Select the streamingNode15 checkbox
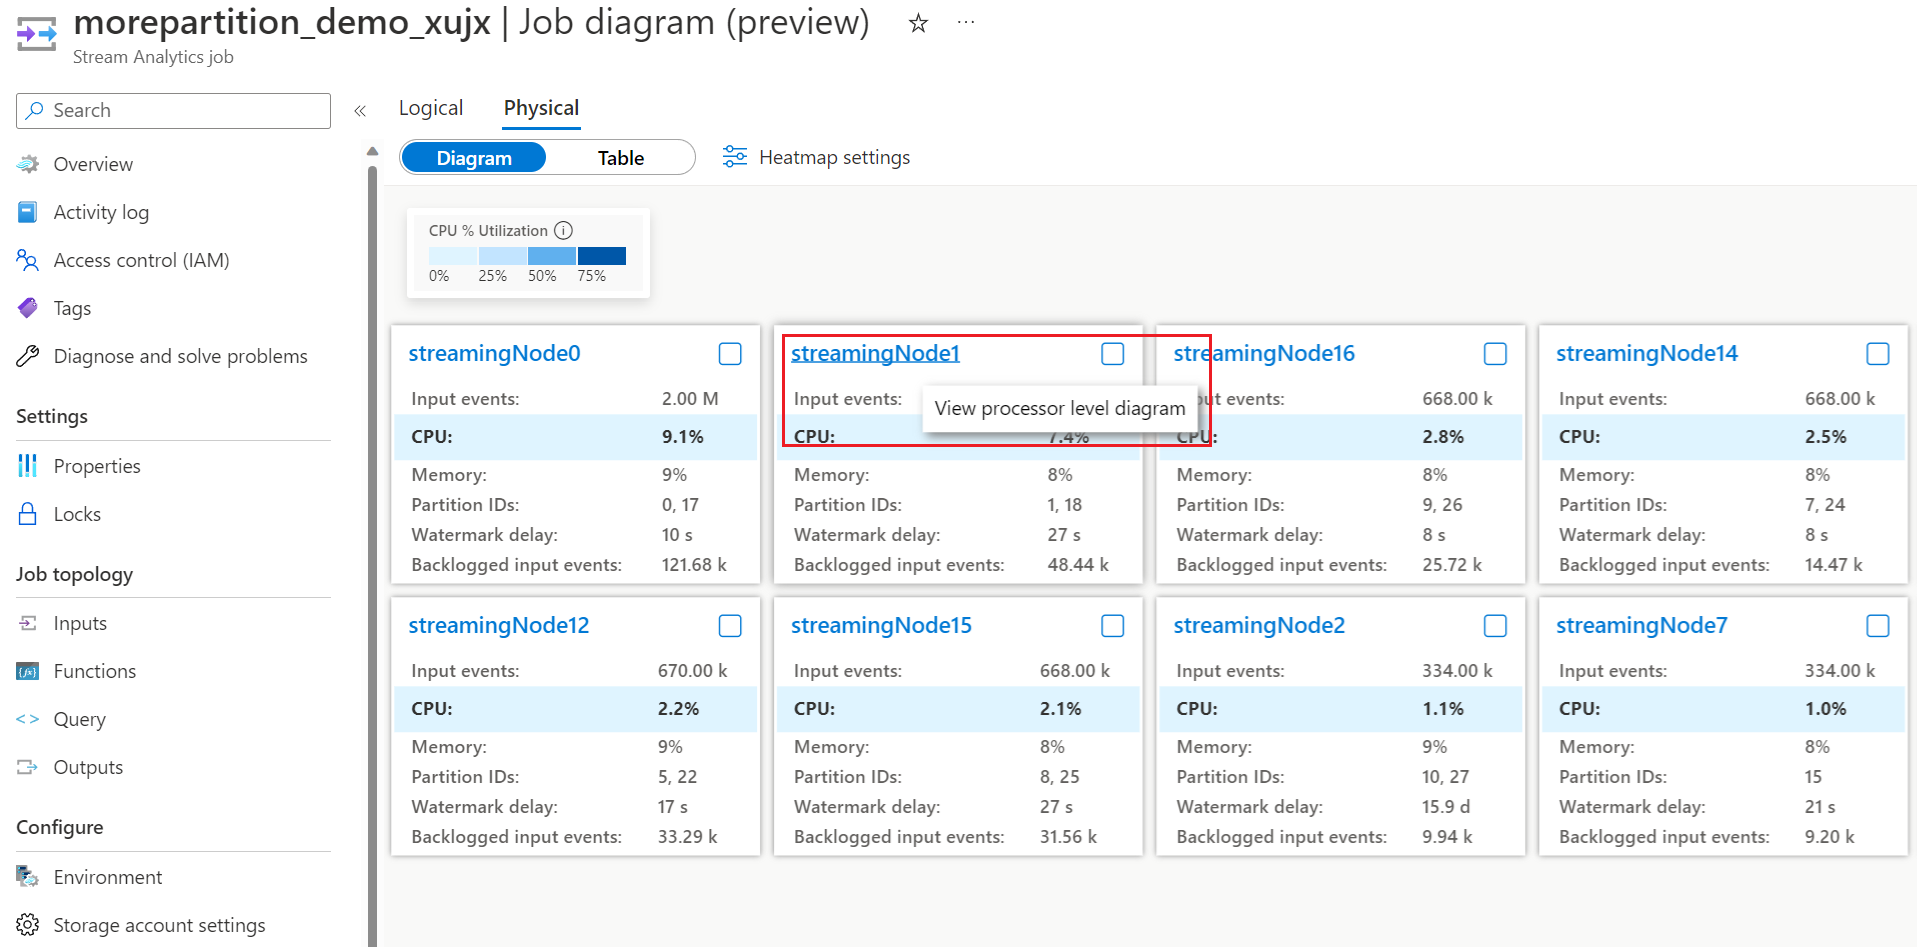The image size is (1917, 947). click(x=1113, y=626)
